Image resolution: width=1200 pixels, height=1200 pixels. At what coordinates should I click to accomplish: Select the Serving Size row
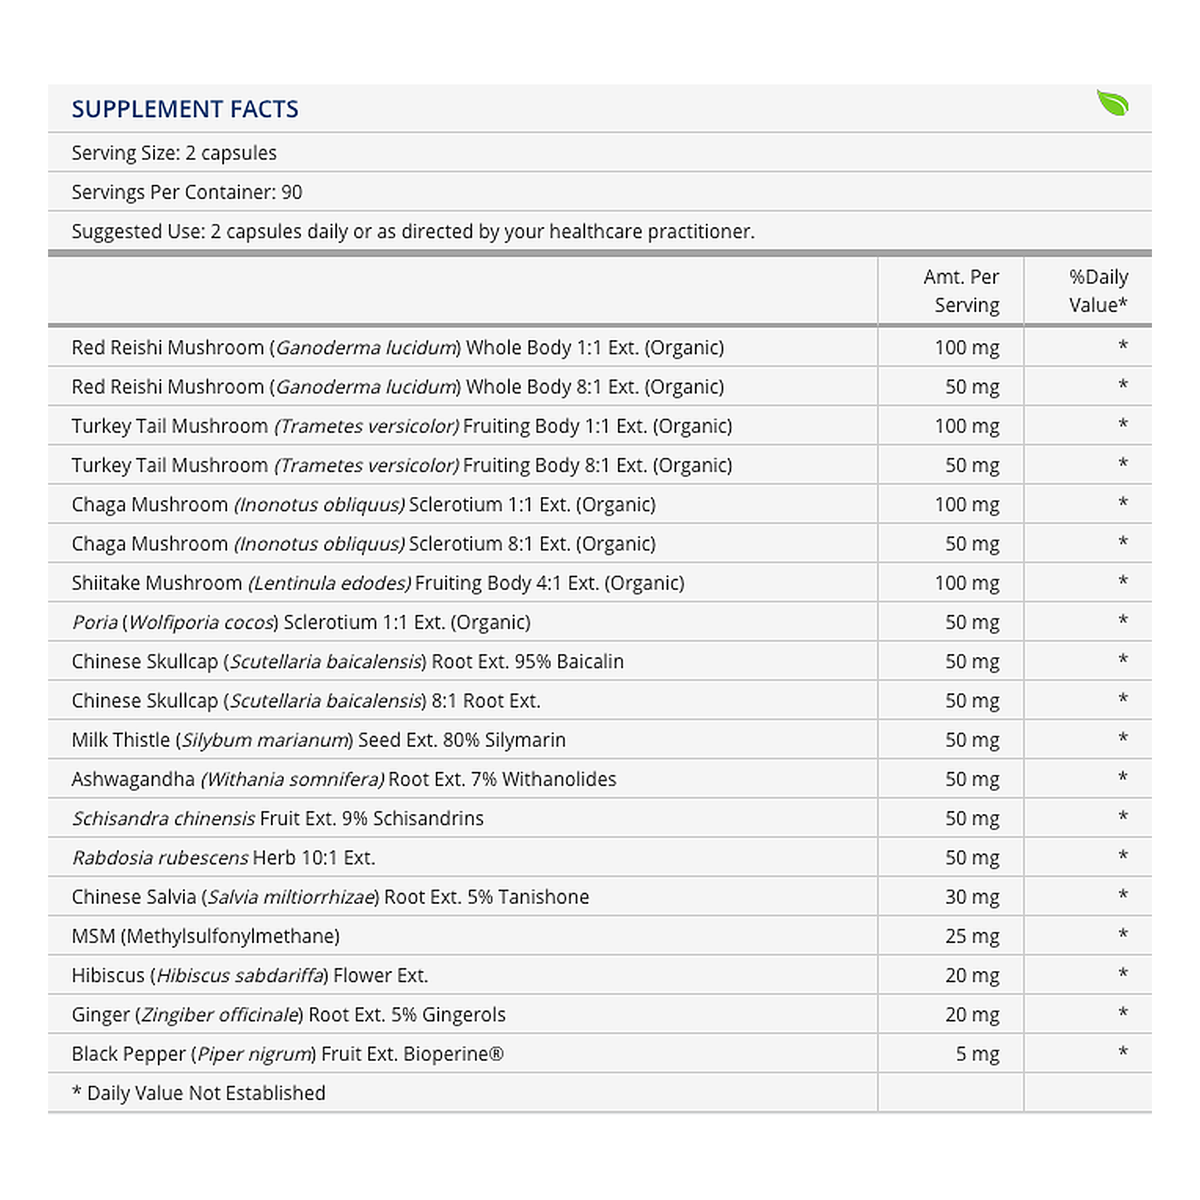coord(600,153)
